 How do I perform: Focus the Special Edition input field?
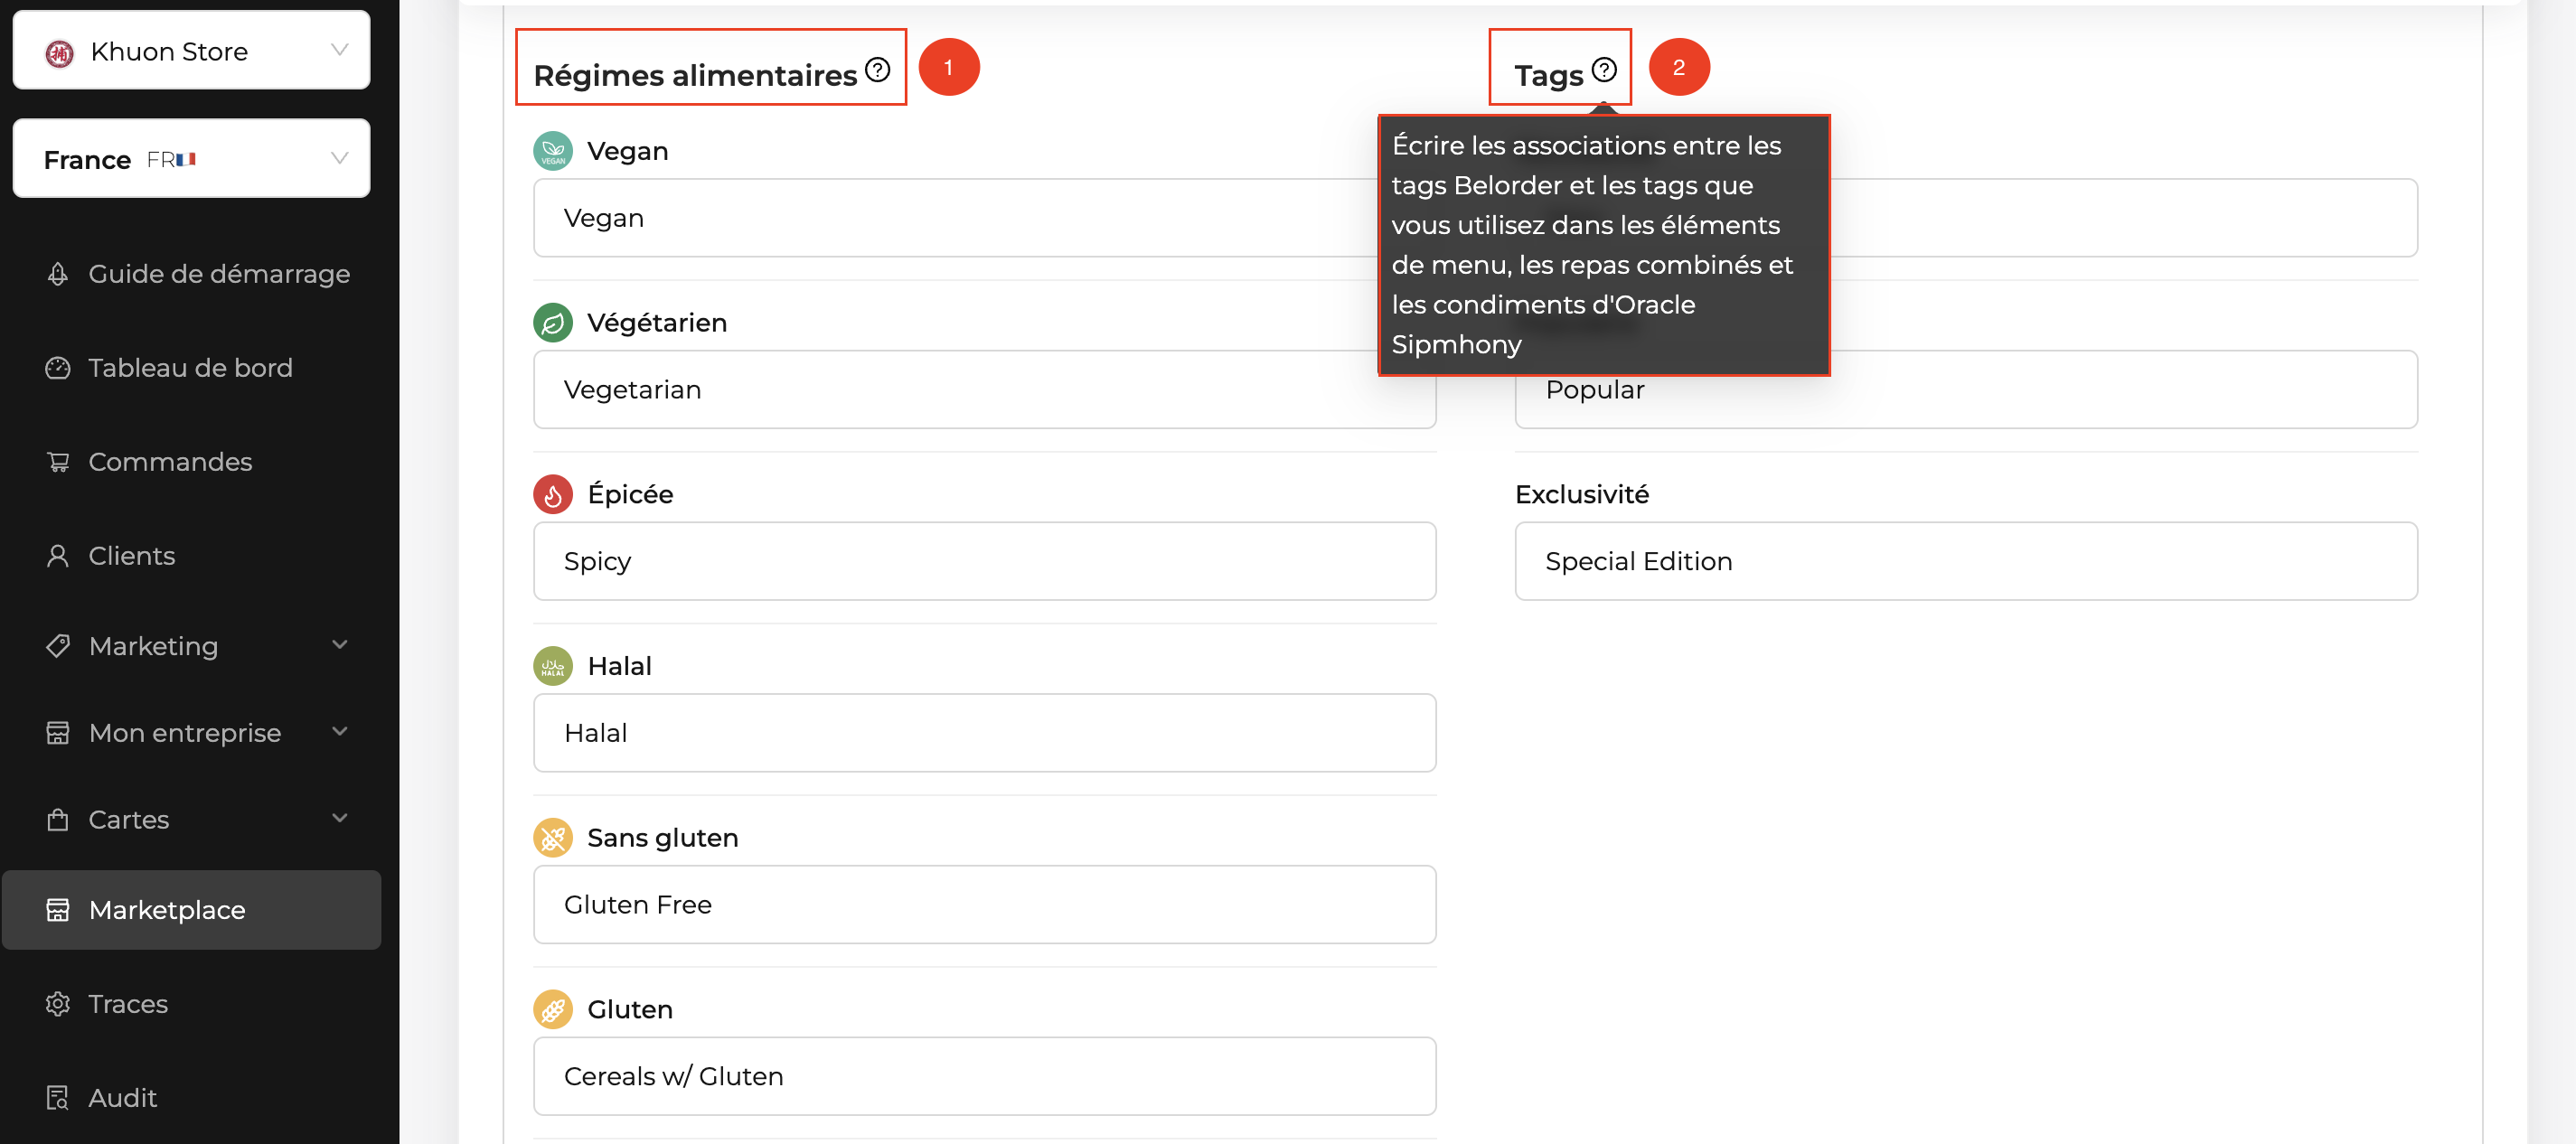[x=1966, y=562]
